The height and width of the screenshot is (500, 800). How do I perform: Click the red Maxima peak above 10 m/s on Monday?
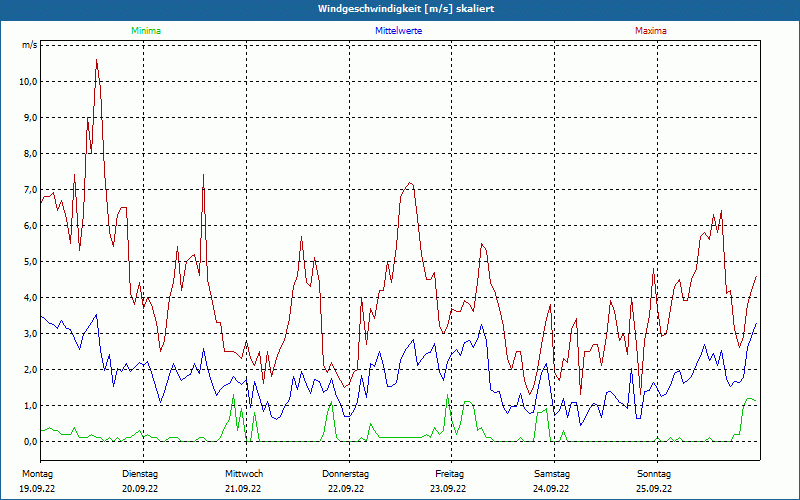(x=96, y=61)
